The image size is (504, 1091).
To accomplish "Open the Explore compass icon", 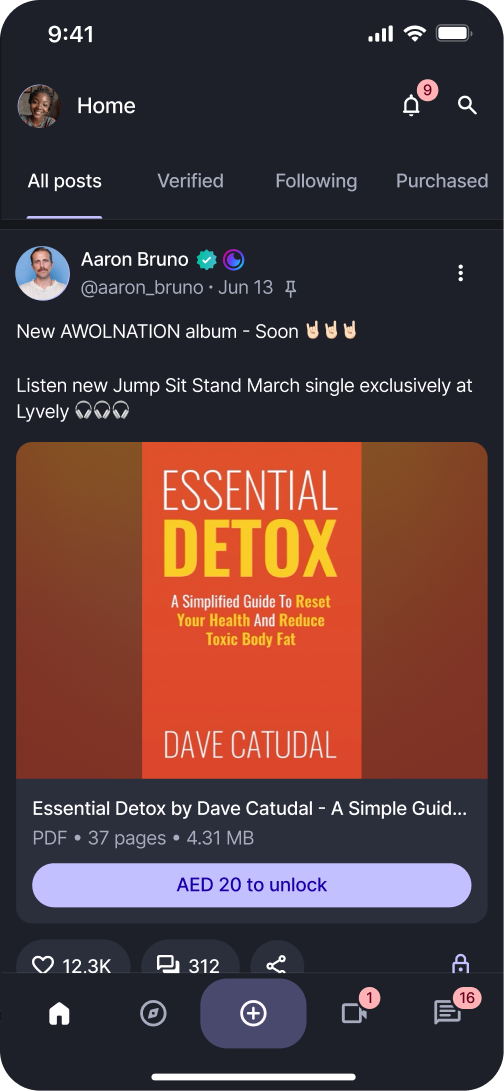I will click(153, 1014).
